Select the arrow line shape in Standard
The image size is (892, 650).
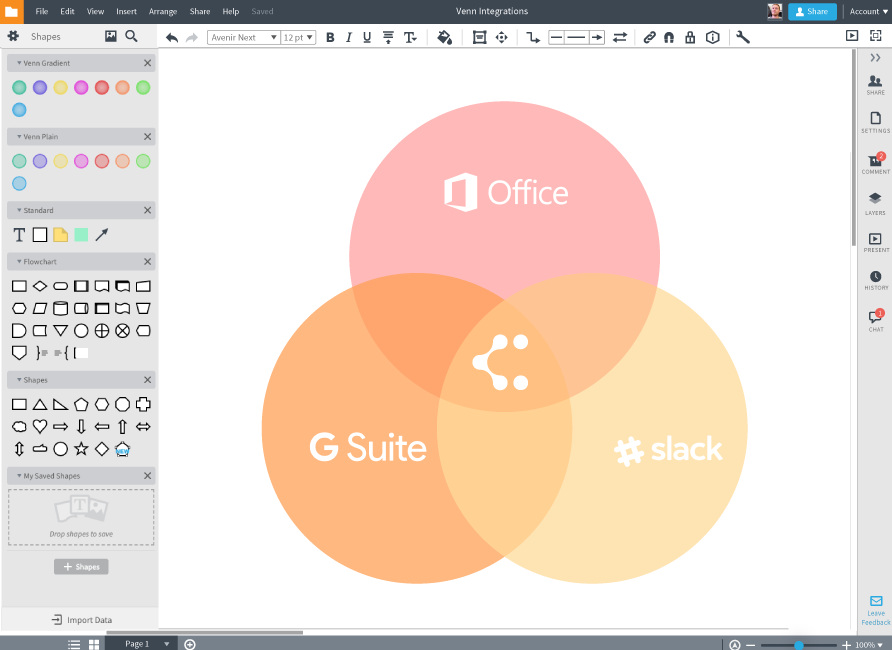102,234
